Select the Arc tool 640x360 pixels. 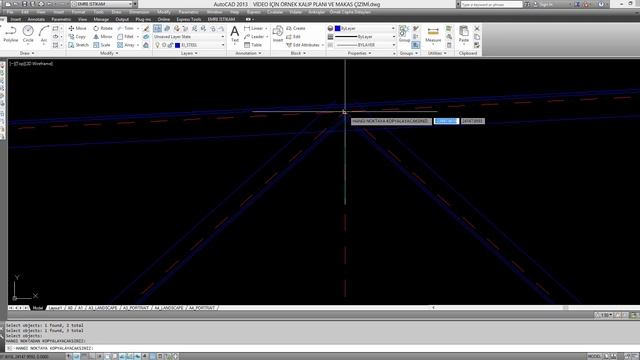tap(44, 34)
